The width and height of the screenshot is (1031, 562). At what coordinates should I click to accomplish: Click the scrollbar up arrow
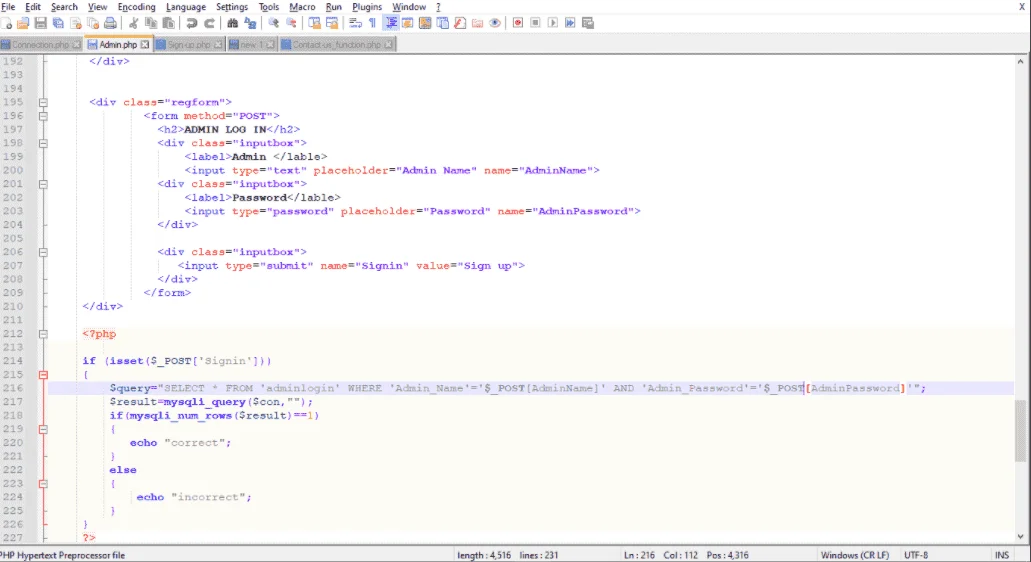1020,62
